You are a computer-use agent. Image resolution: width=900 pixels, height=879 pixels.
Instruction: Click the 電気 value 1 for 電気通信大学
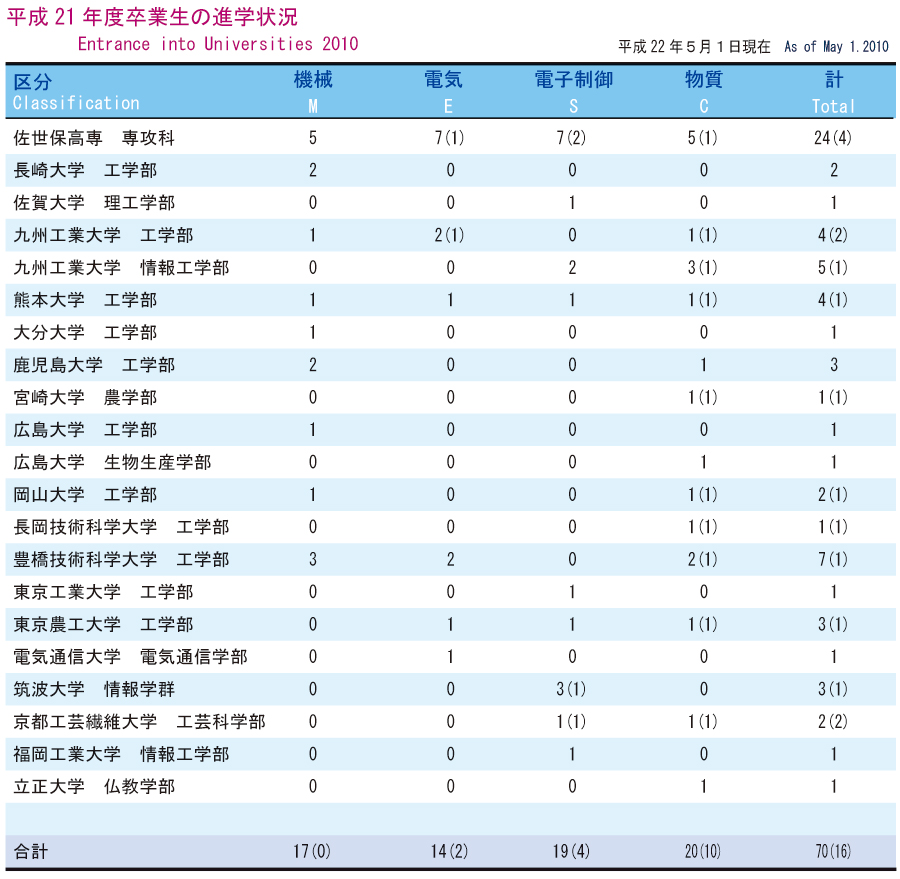pos(451,657)
